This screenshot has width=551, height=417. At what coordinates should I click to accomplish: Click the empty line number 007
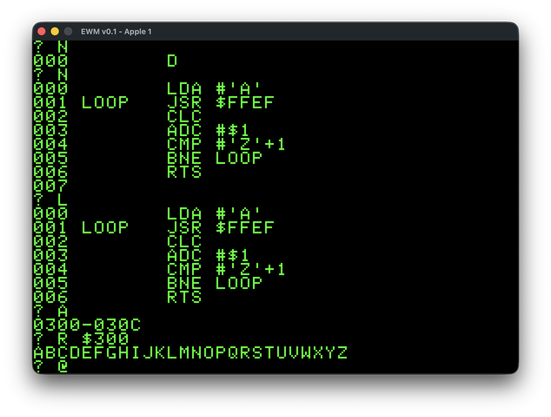pyautogui.click(x=50, y=186)
